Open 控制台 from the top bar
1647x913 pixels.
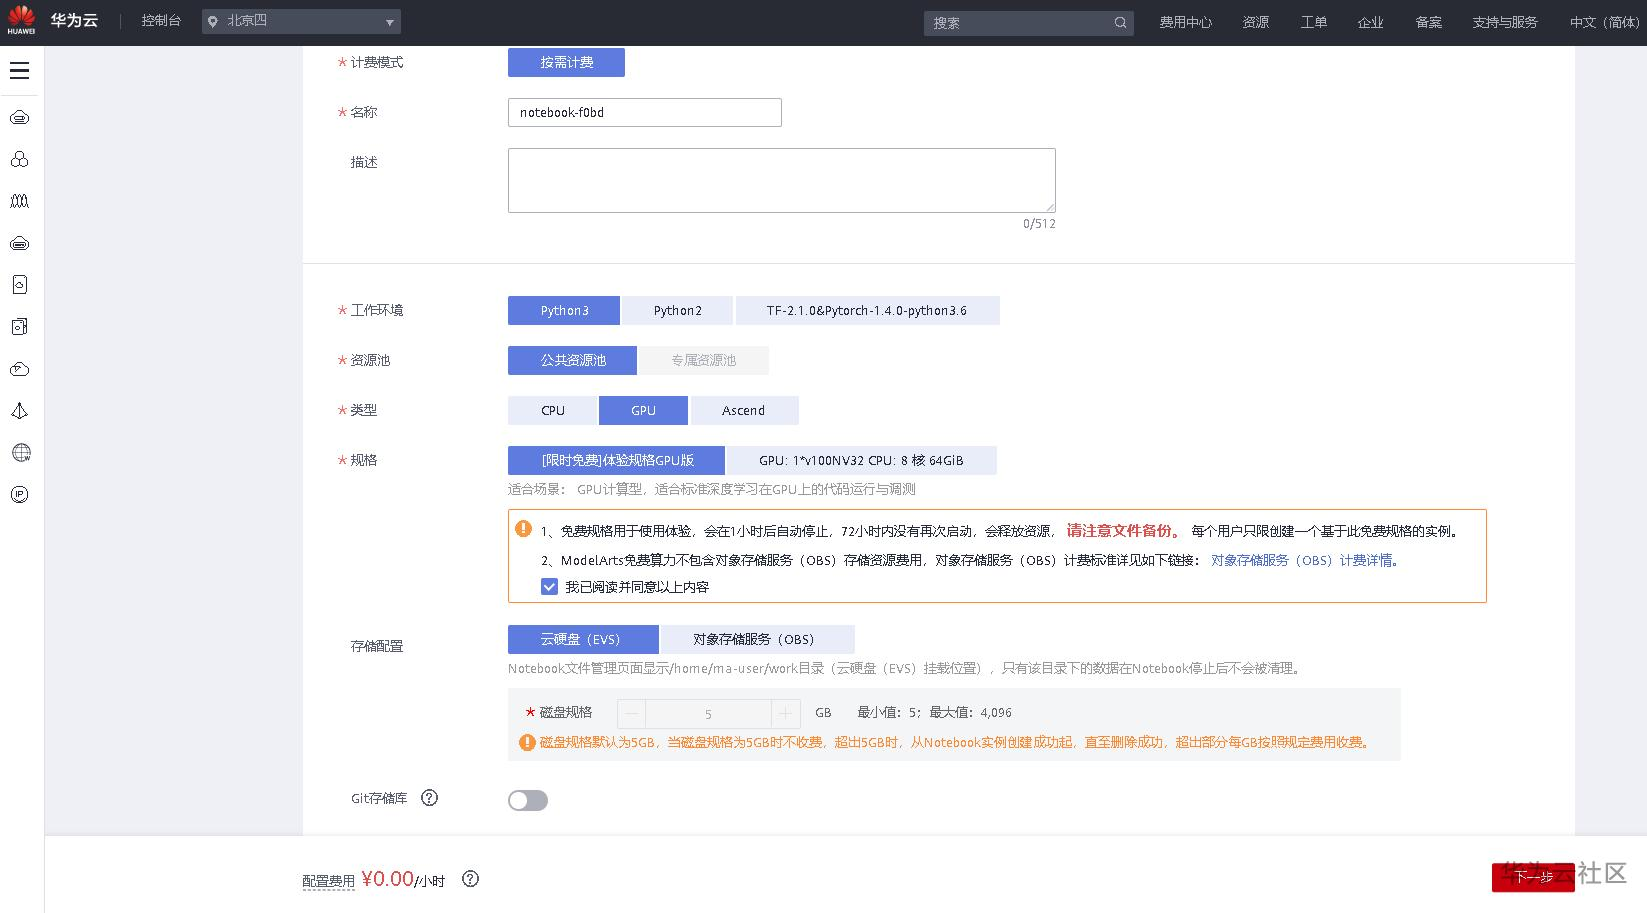click(161, 21)
